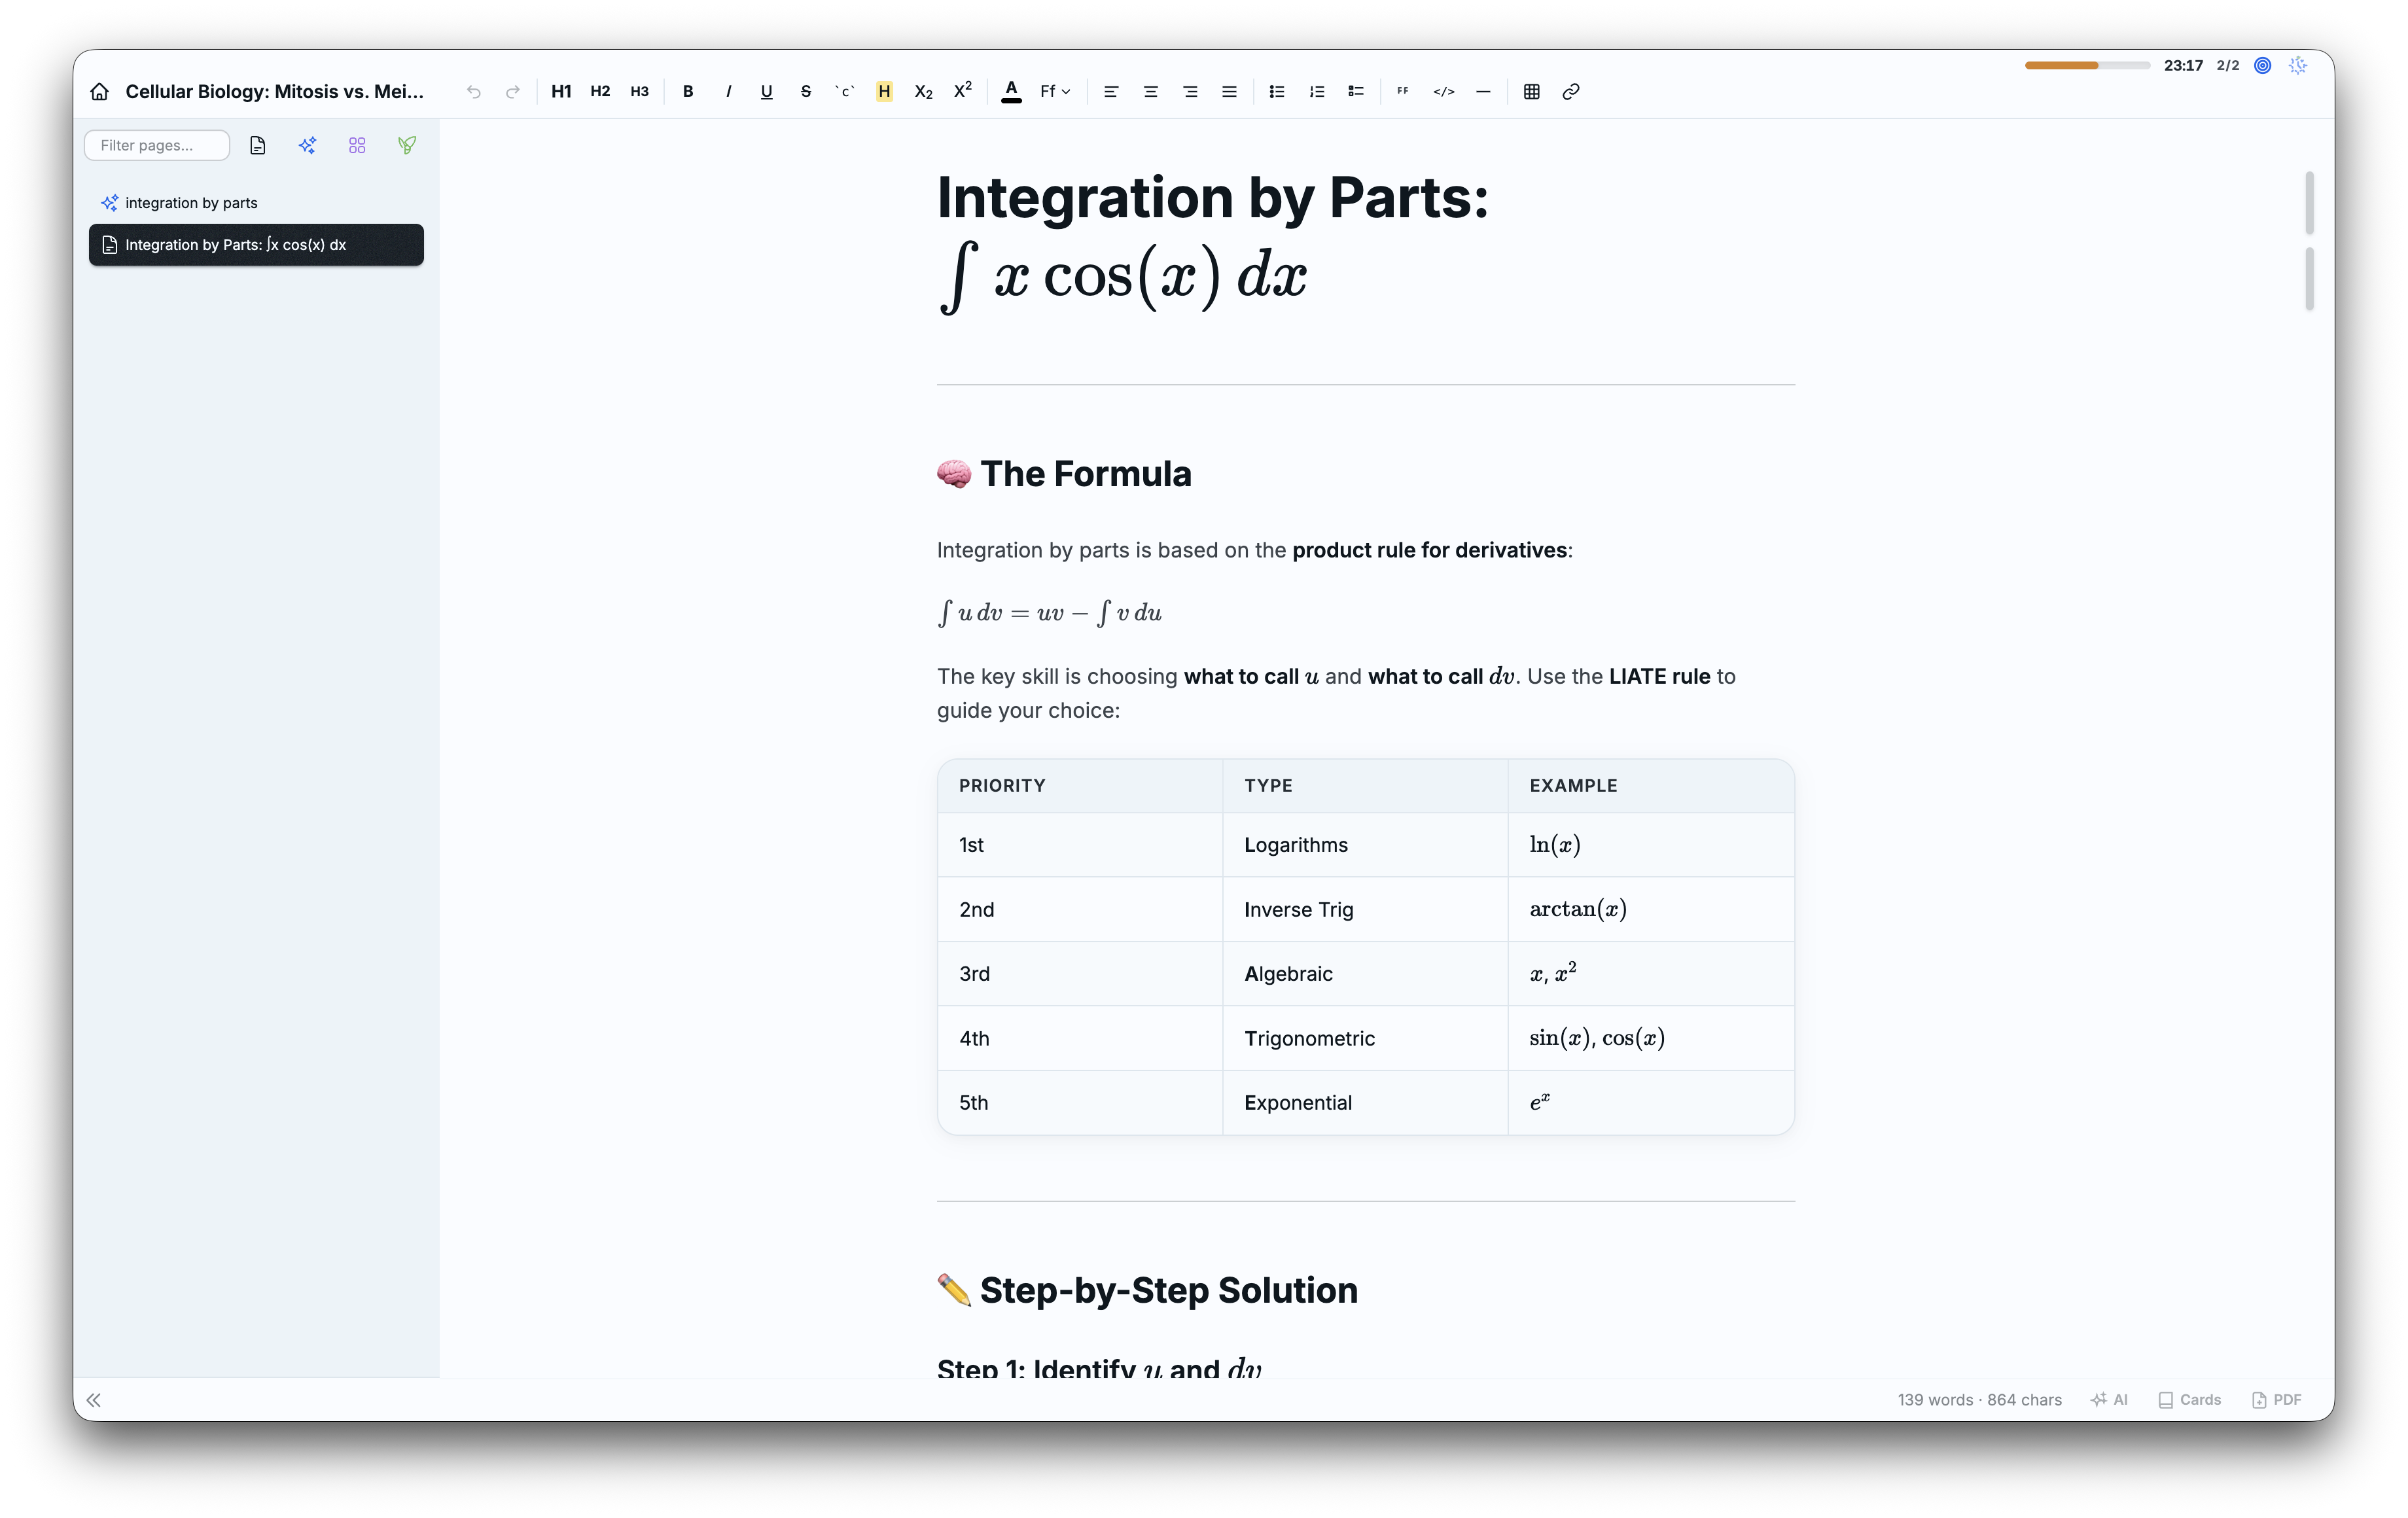This screenshot has height=1518, width=2408.
Task: Toggle bold formatting
Action: click(x=688, y=91)
